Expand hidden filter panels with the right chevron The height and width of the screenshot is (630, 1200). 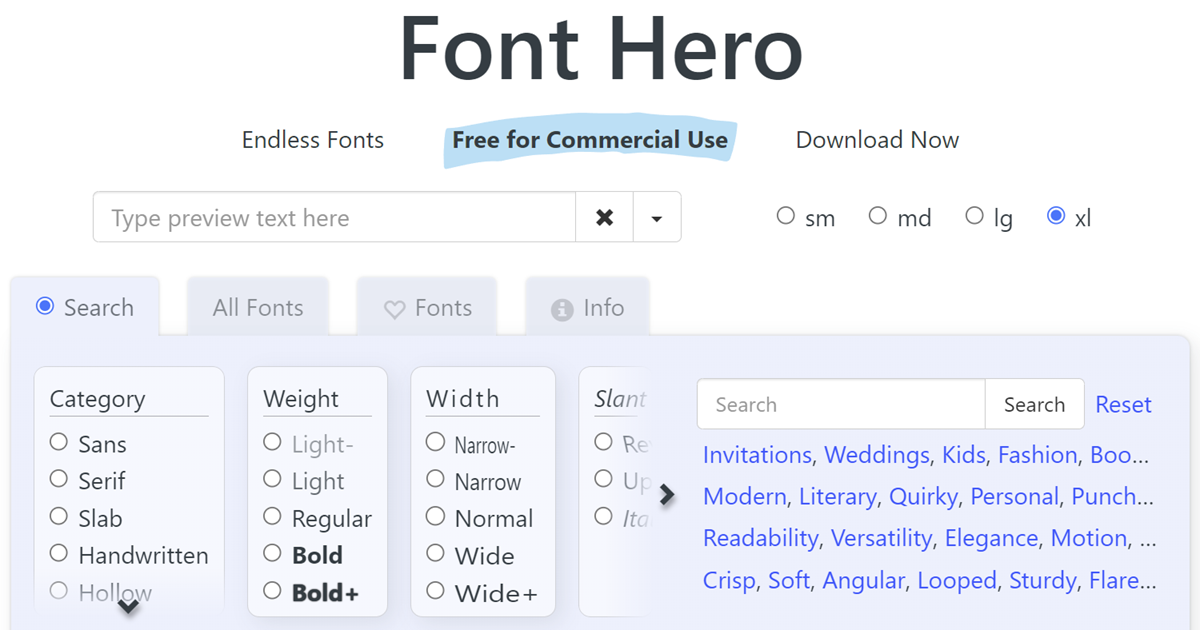tap(668, 492)
